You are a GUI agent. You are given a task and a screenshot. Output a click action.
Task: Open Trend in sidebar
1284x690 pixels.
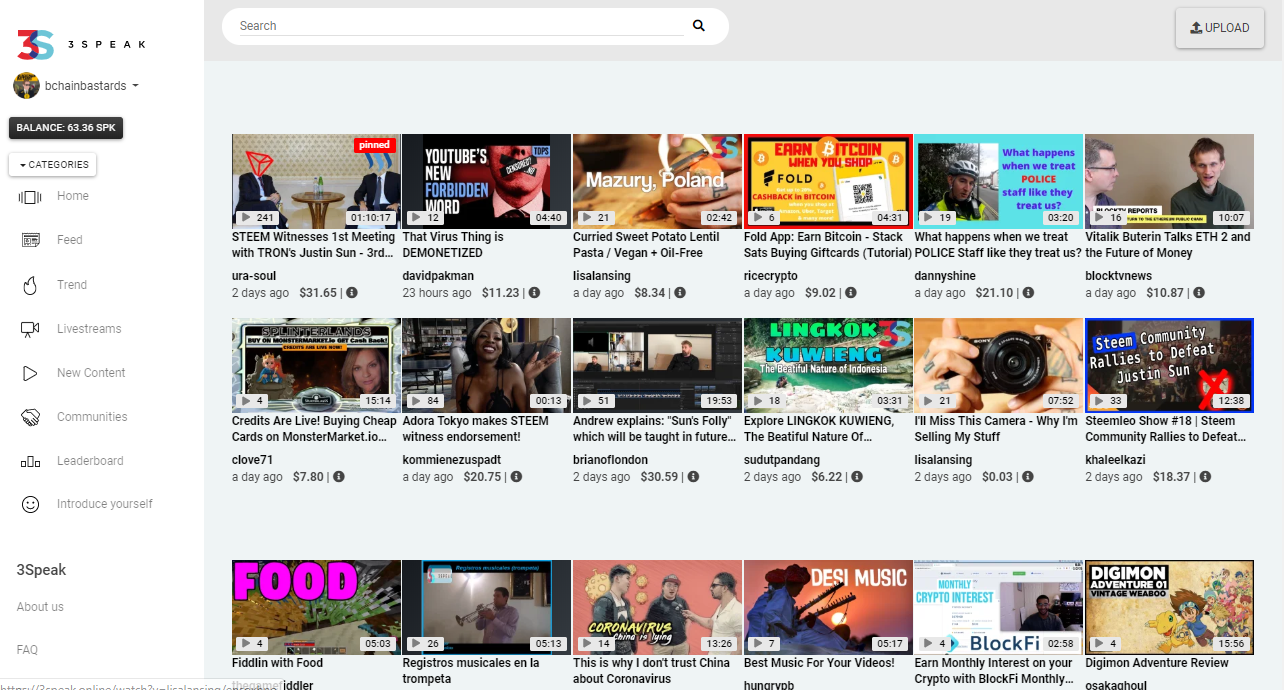(x=72, y=285)
